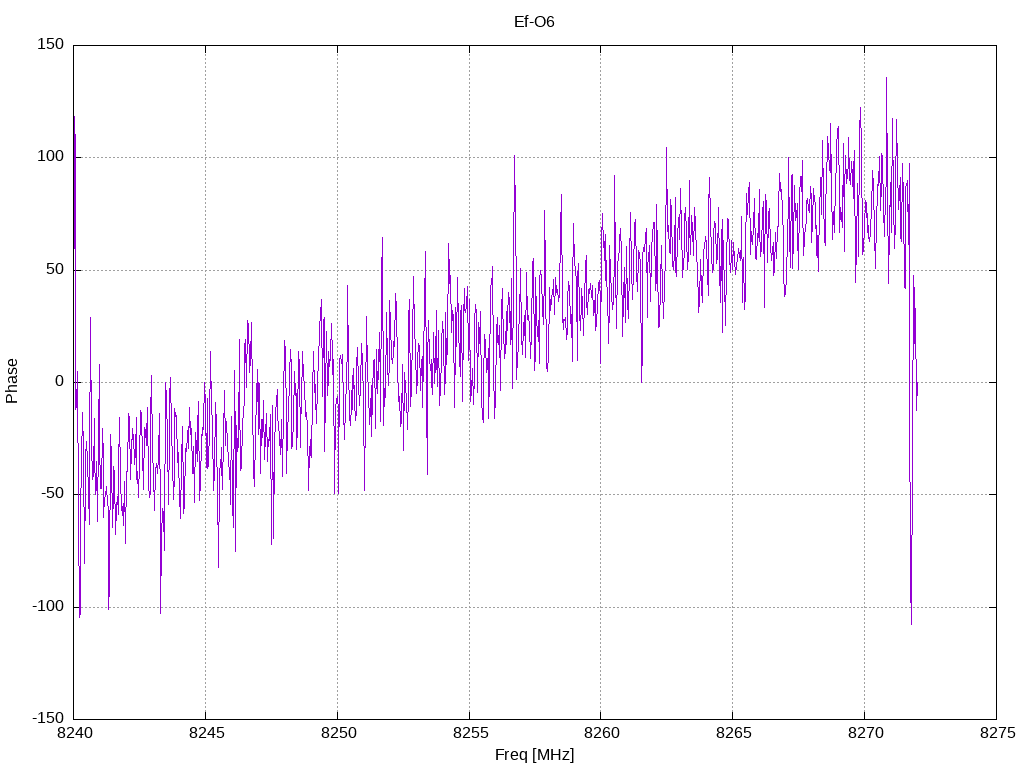This screenshot has height=768, width=1024.
Task: Click the plot title Ef-O6
Action: [534, 22]
